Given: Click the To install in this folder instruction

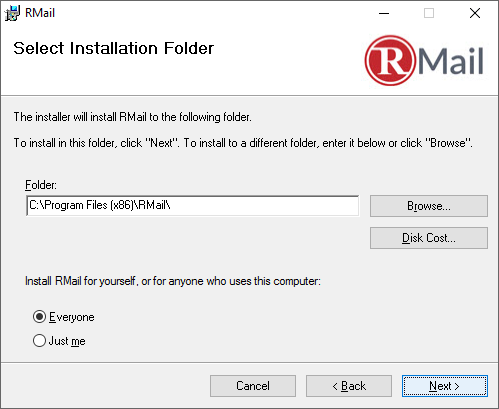Looking at the screenshot, I should coord(243,143).
